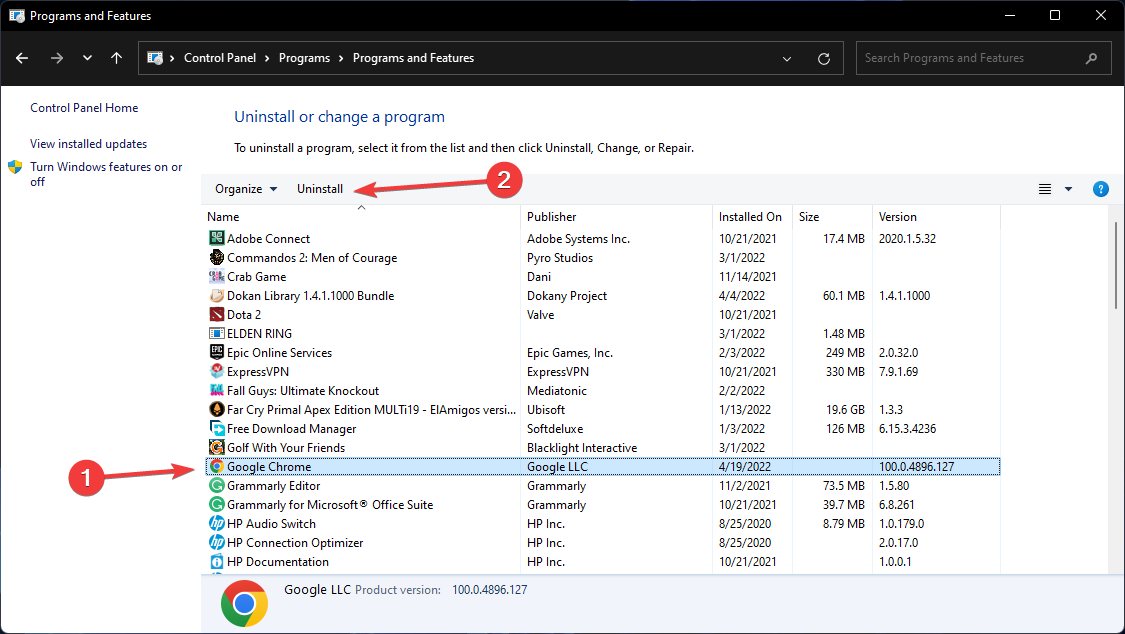Sort by Installed On column header
Screen dimensions: 1125x634
(752, 217)
